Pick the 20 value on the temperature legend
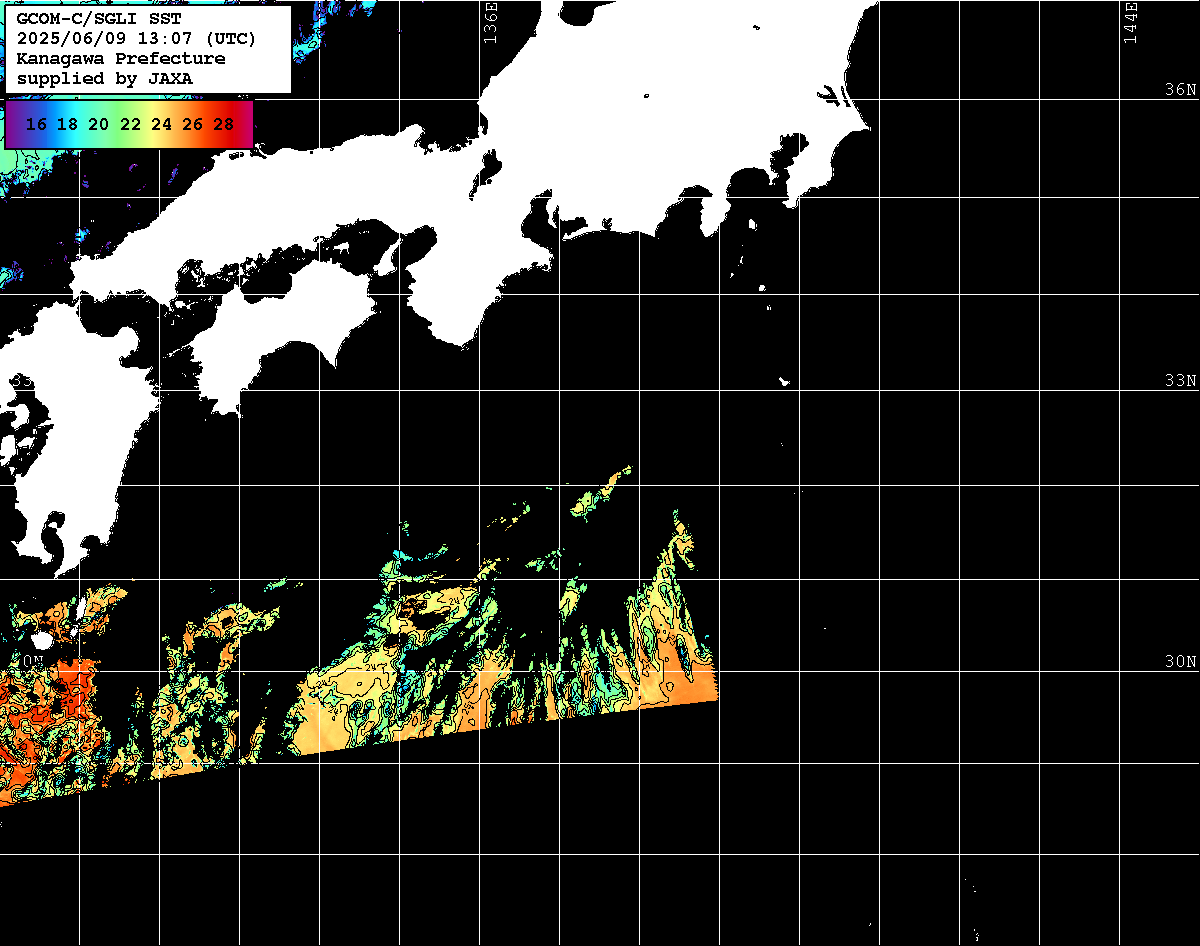Screen dimensions: 1200x946 [x=98, y=124]
